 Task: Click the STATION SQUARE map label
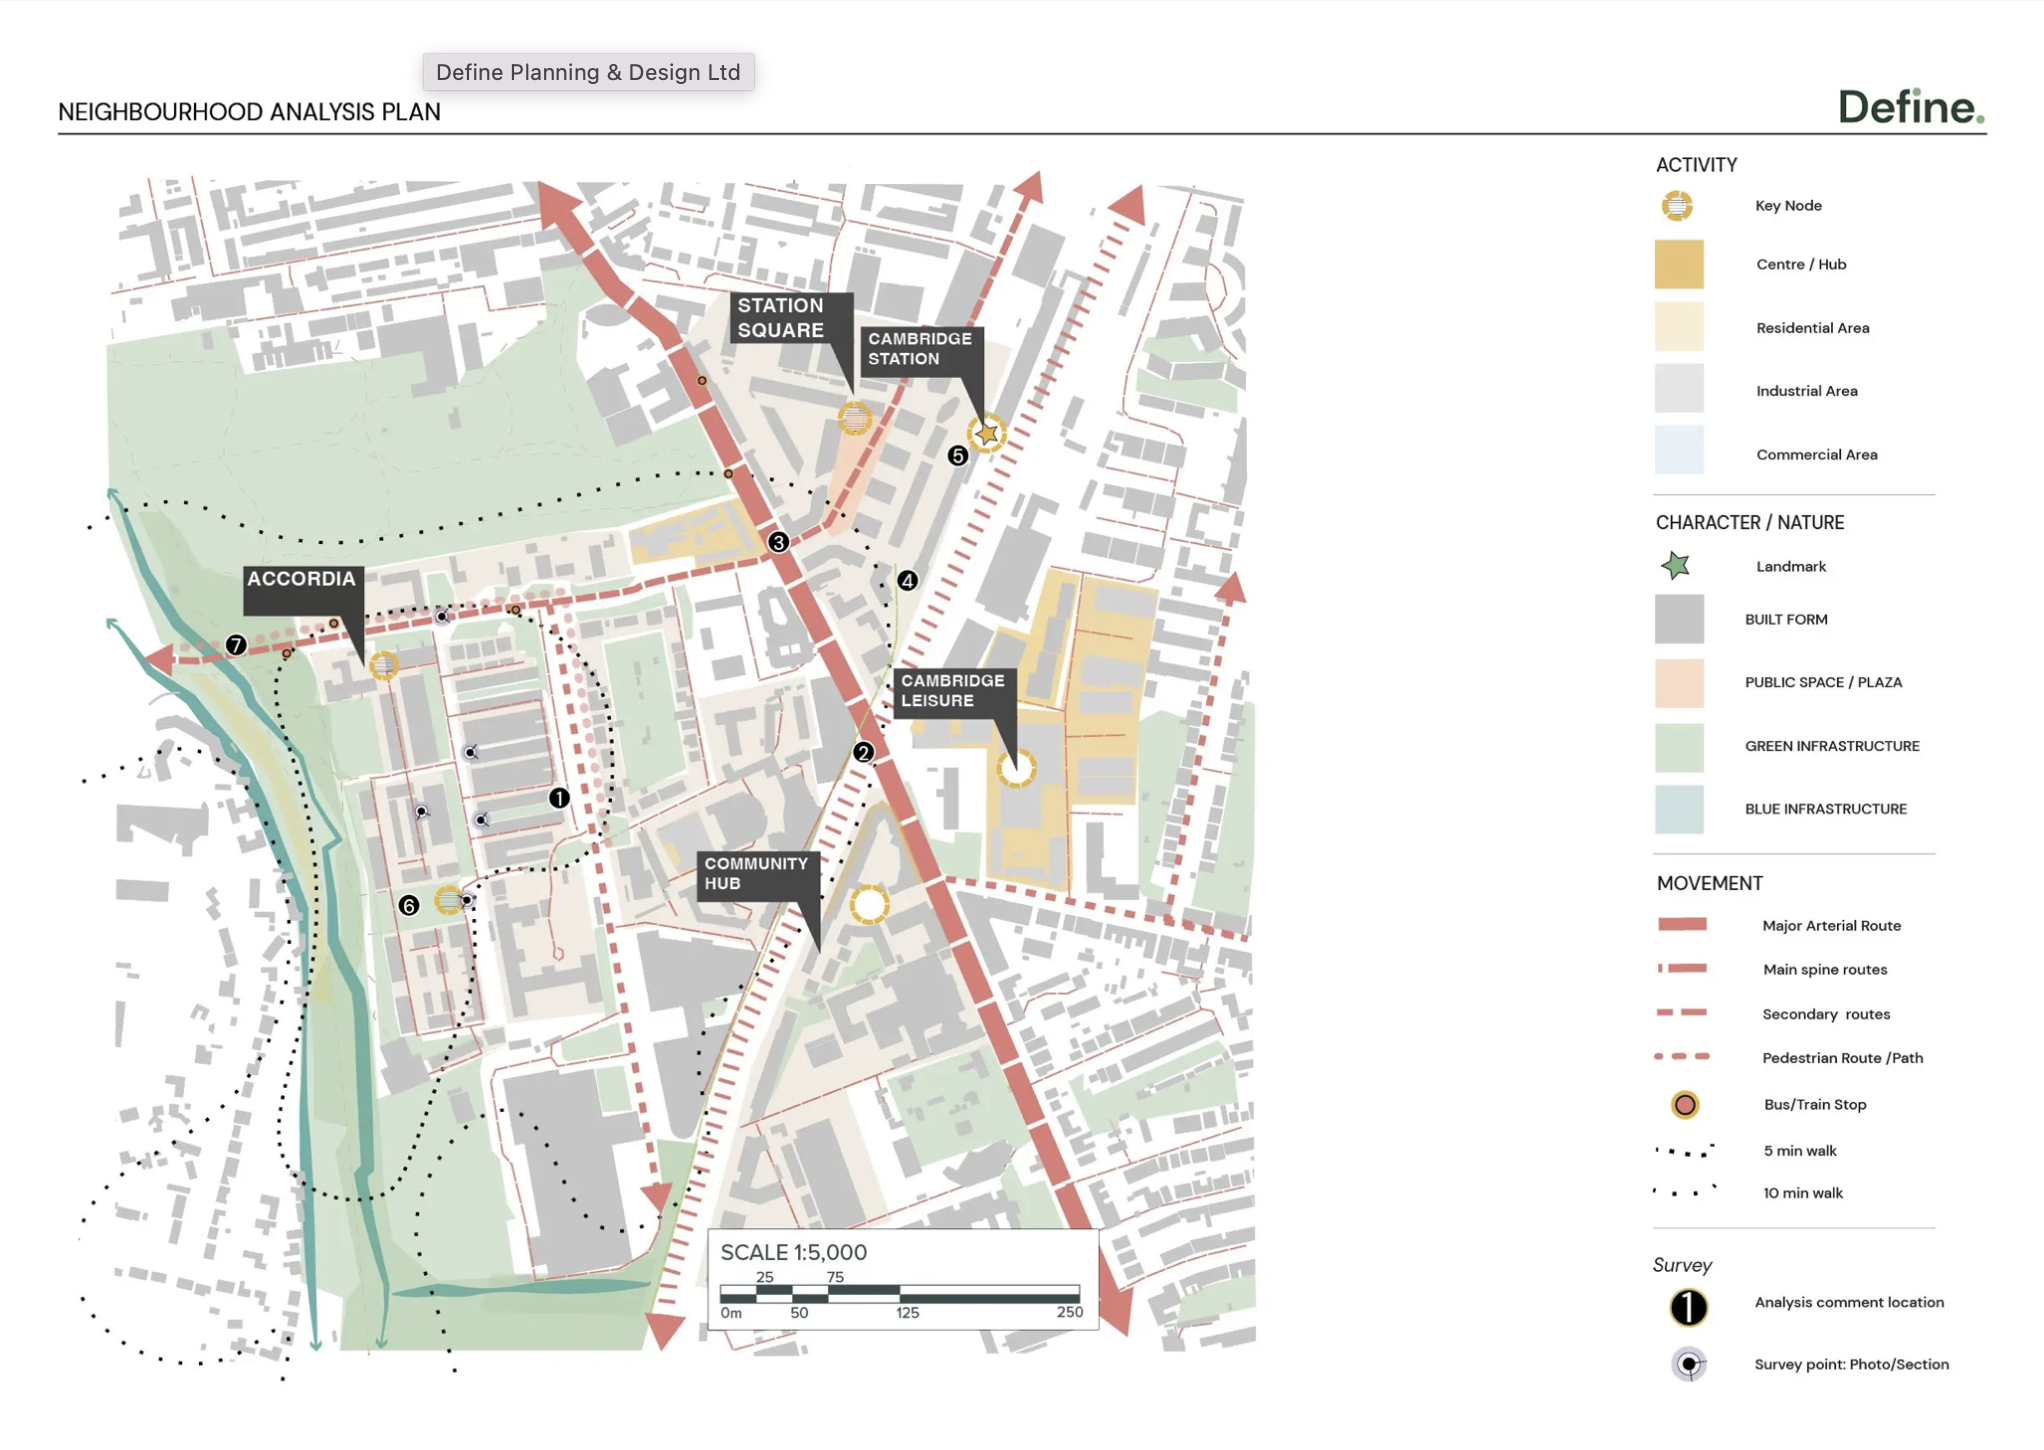(x=781, y=318)
